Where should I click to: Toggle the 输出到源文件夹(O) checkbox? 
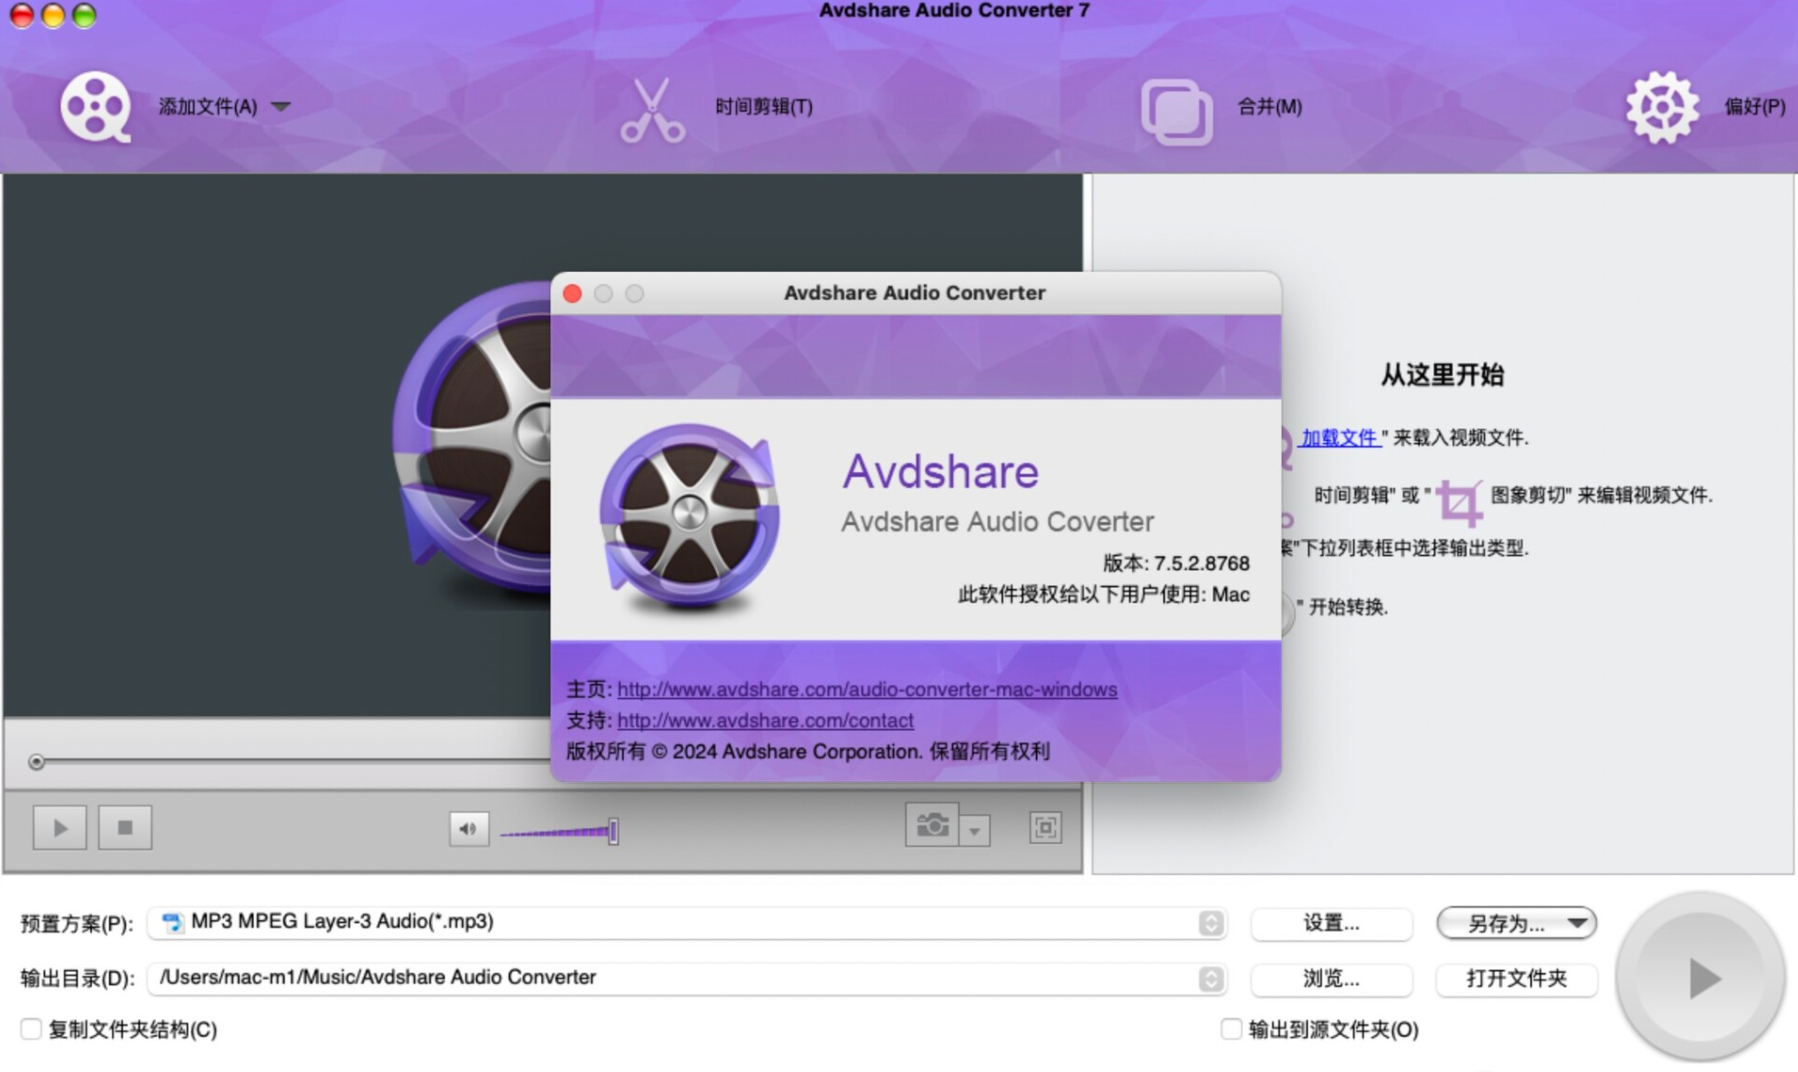(1231, 1029)
